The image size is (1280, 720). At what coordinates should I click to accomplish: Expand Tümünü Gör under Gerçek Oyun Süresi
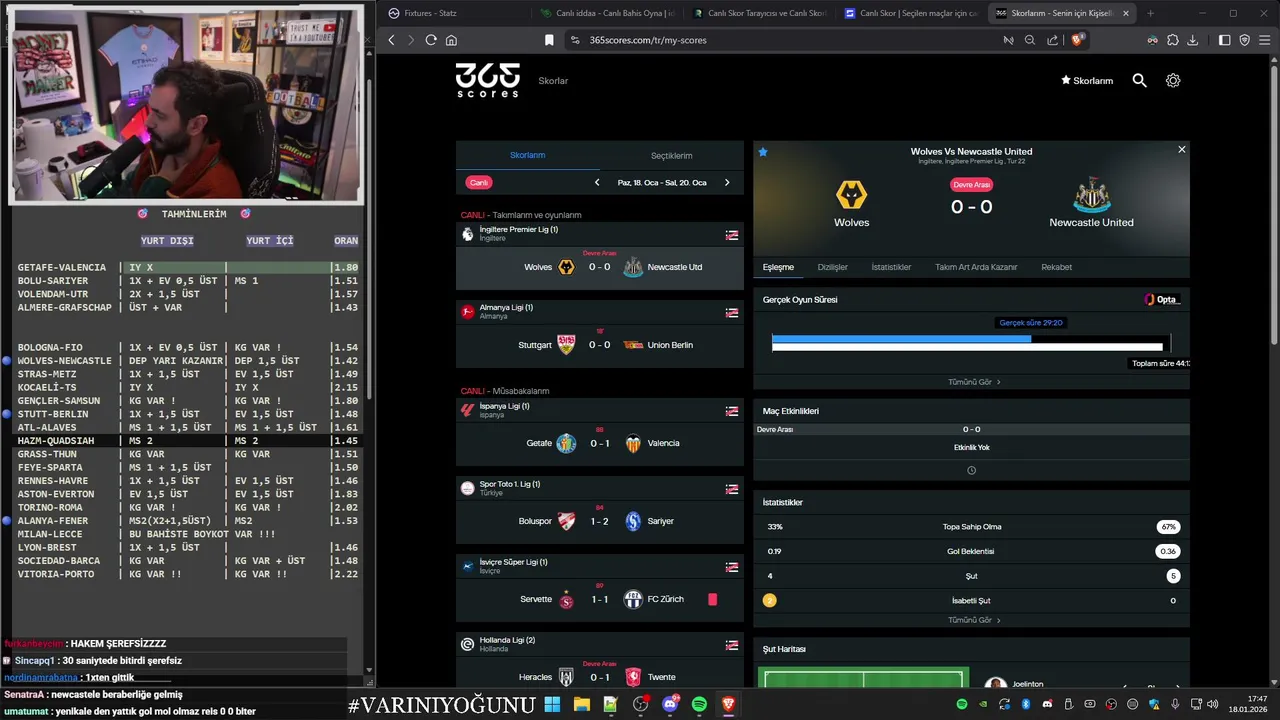click(974, 382)
